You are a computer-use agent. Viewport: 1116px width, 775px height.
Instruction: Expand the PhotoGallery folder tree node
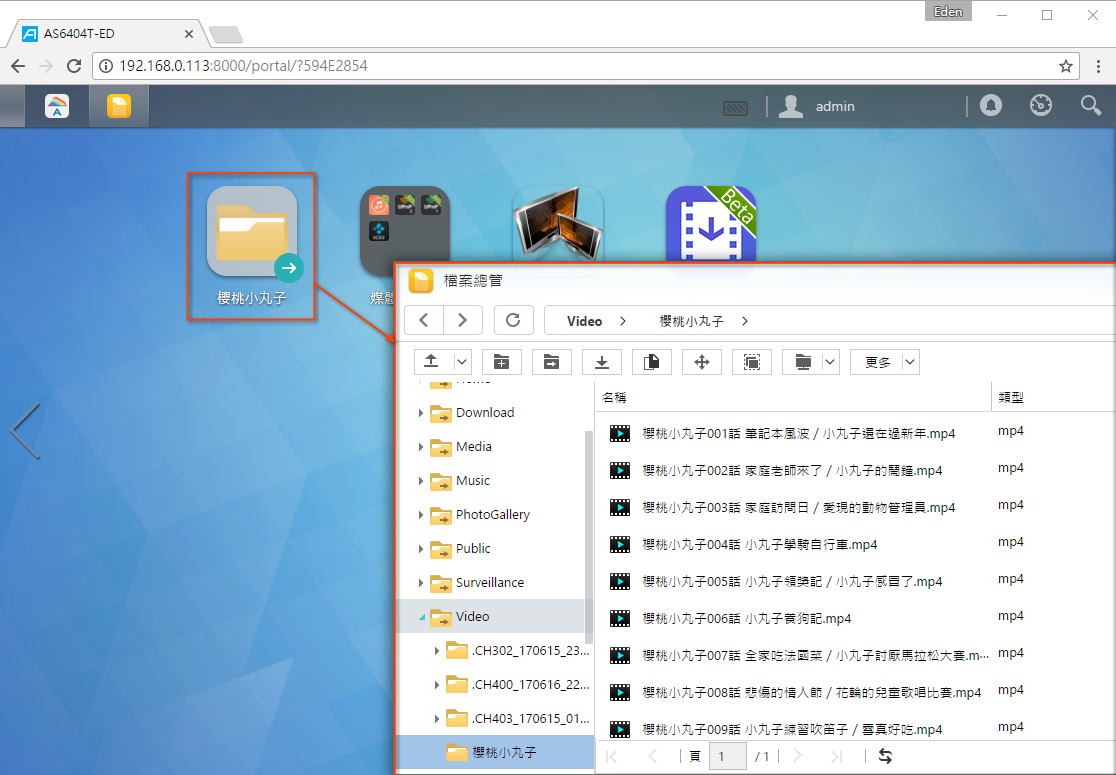pyautogui.click(x=421, y=515)
